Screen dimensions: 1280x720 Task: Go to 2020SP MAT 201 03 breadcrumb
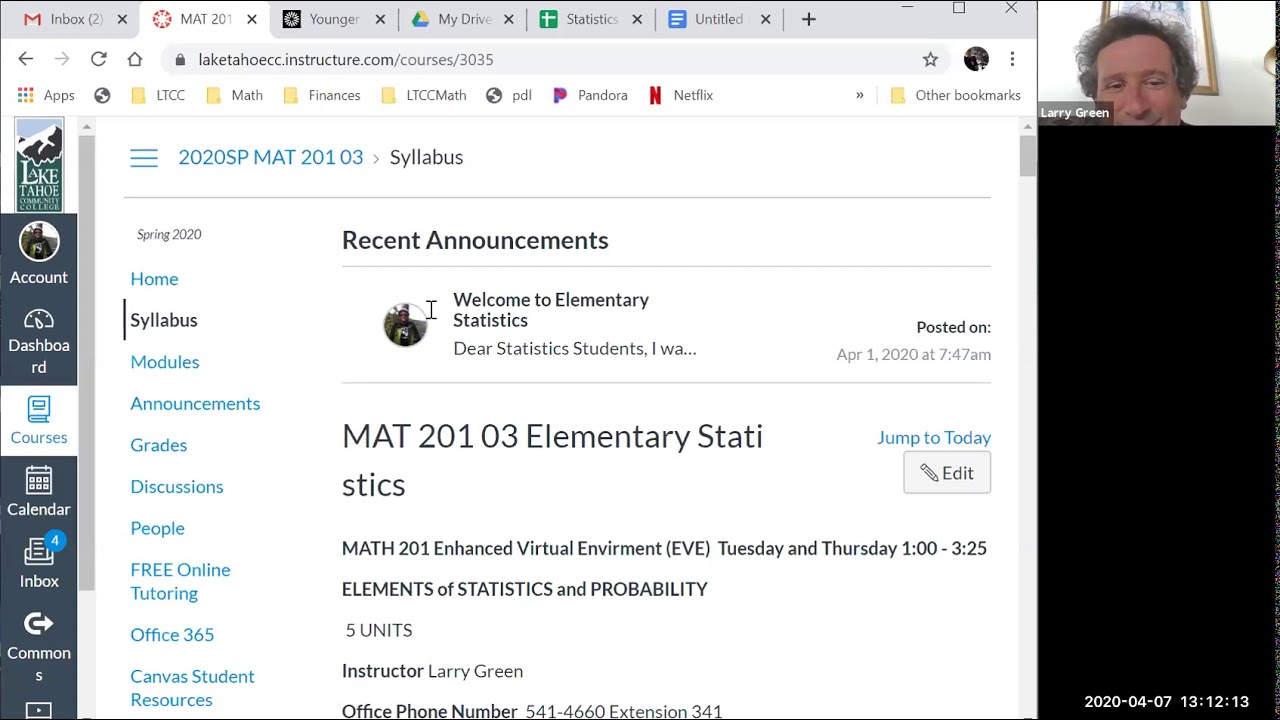coord(270,157)
